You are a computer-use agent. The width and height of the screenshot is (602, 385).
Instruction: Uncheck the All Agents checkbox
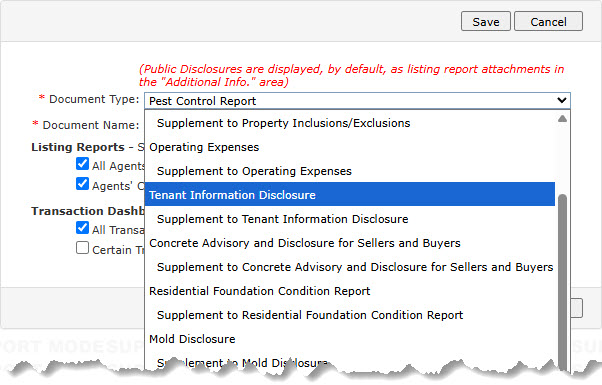tap(82, 164)
